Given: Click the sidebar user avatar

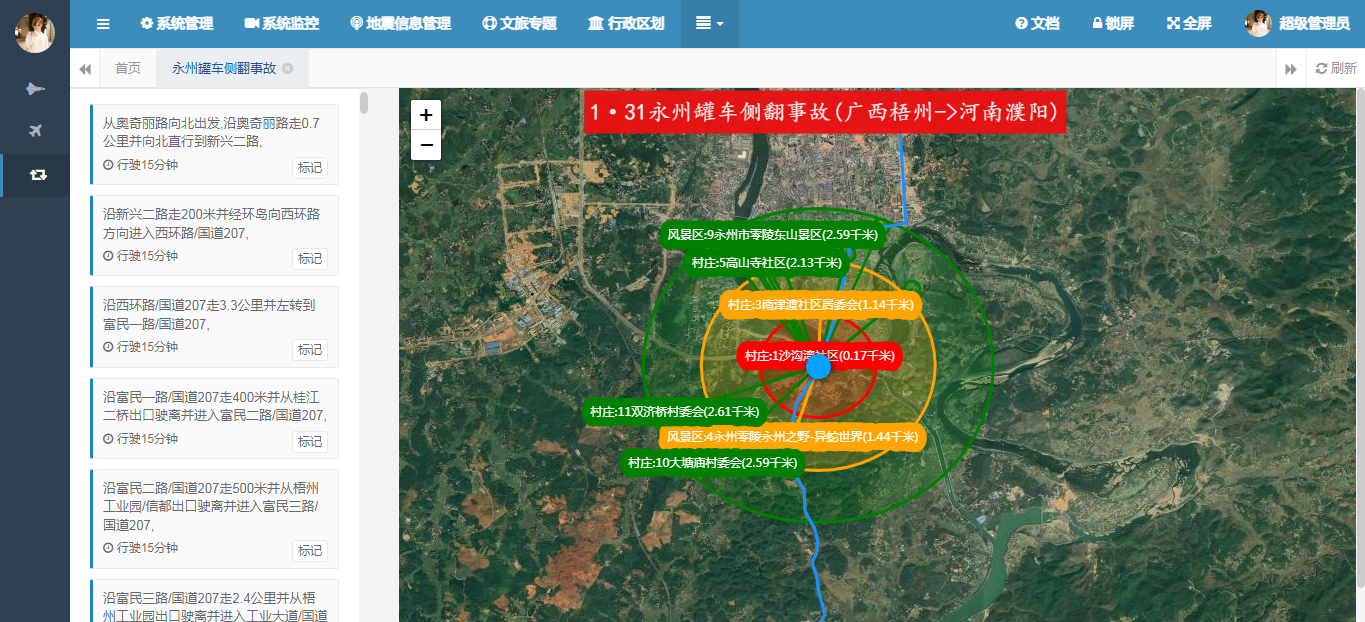Looking at the screenshot, I should [x=35, y=33].
